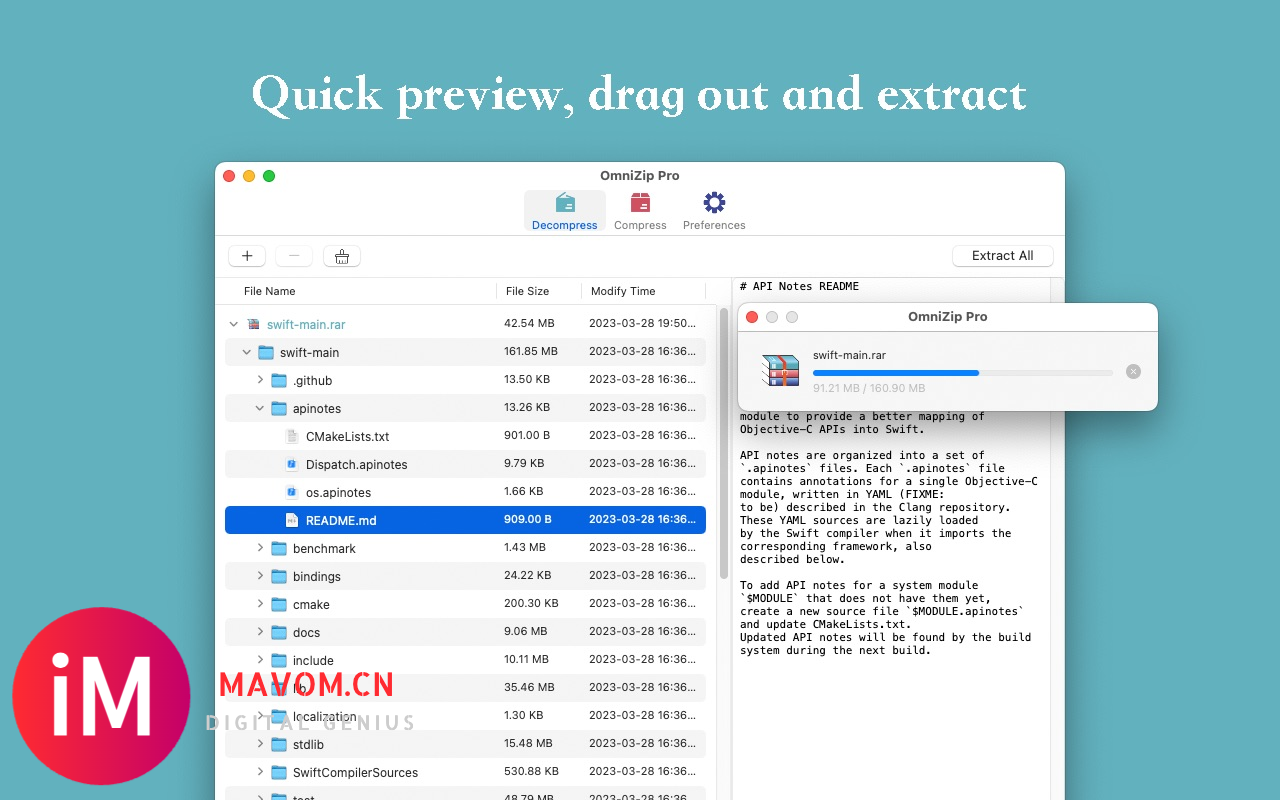Viewport: 1280px width, 800px height.
Task: Click the extraction progress bar
Action: click(x=962, y=372)
